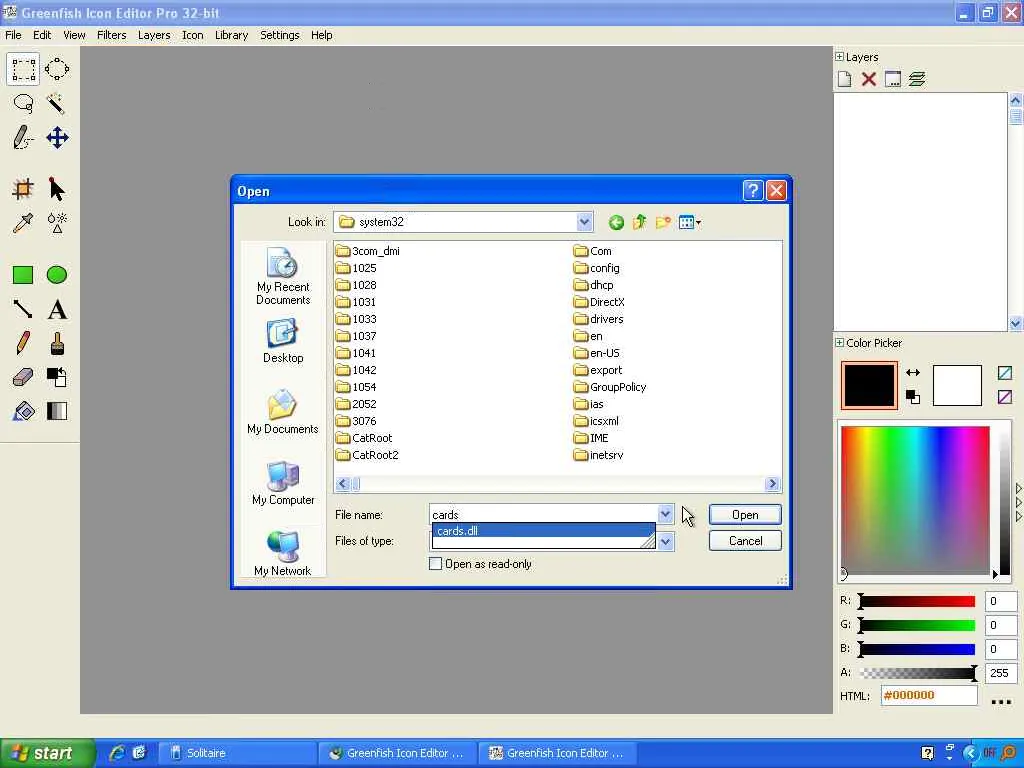Select the green Ellipse shape tool
1024x768 pixels.
pos(57,275)
